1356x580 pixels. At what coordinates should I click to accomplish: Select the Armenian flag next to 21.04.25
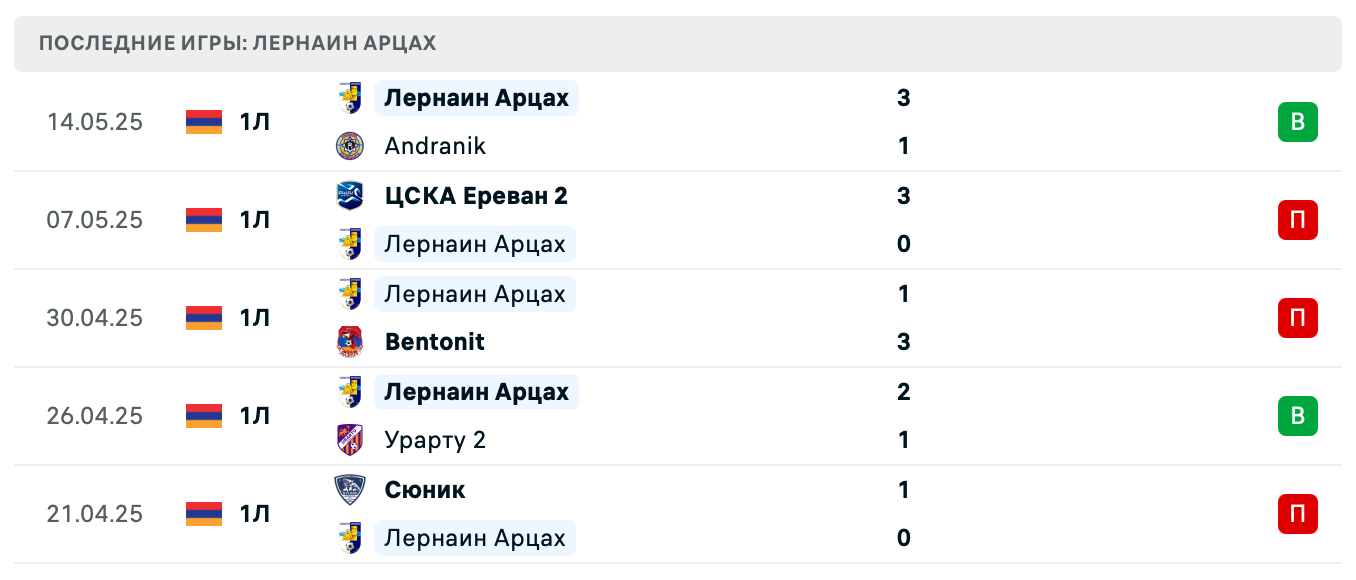coord(203,514)
